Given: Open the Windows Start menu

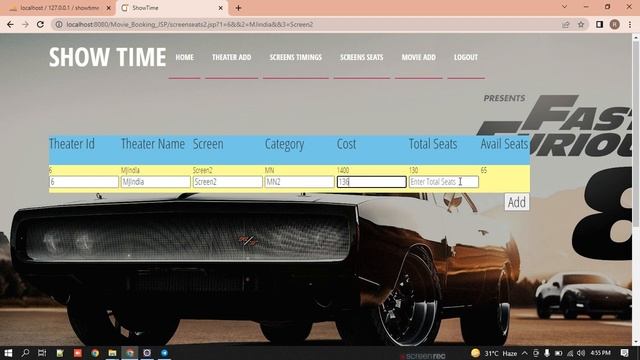Looking at the screenshot, I should [8, 353].
